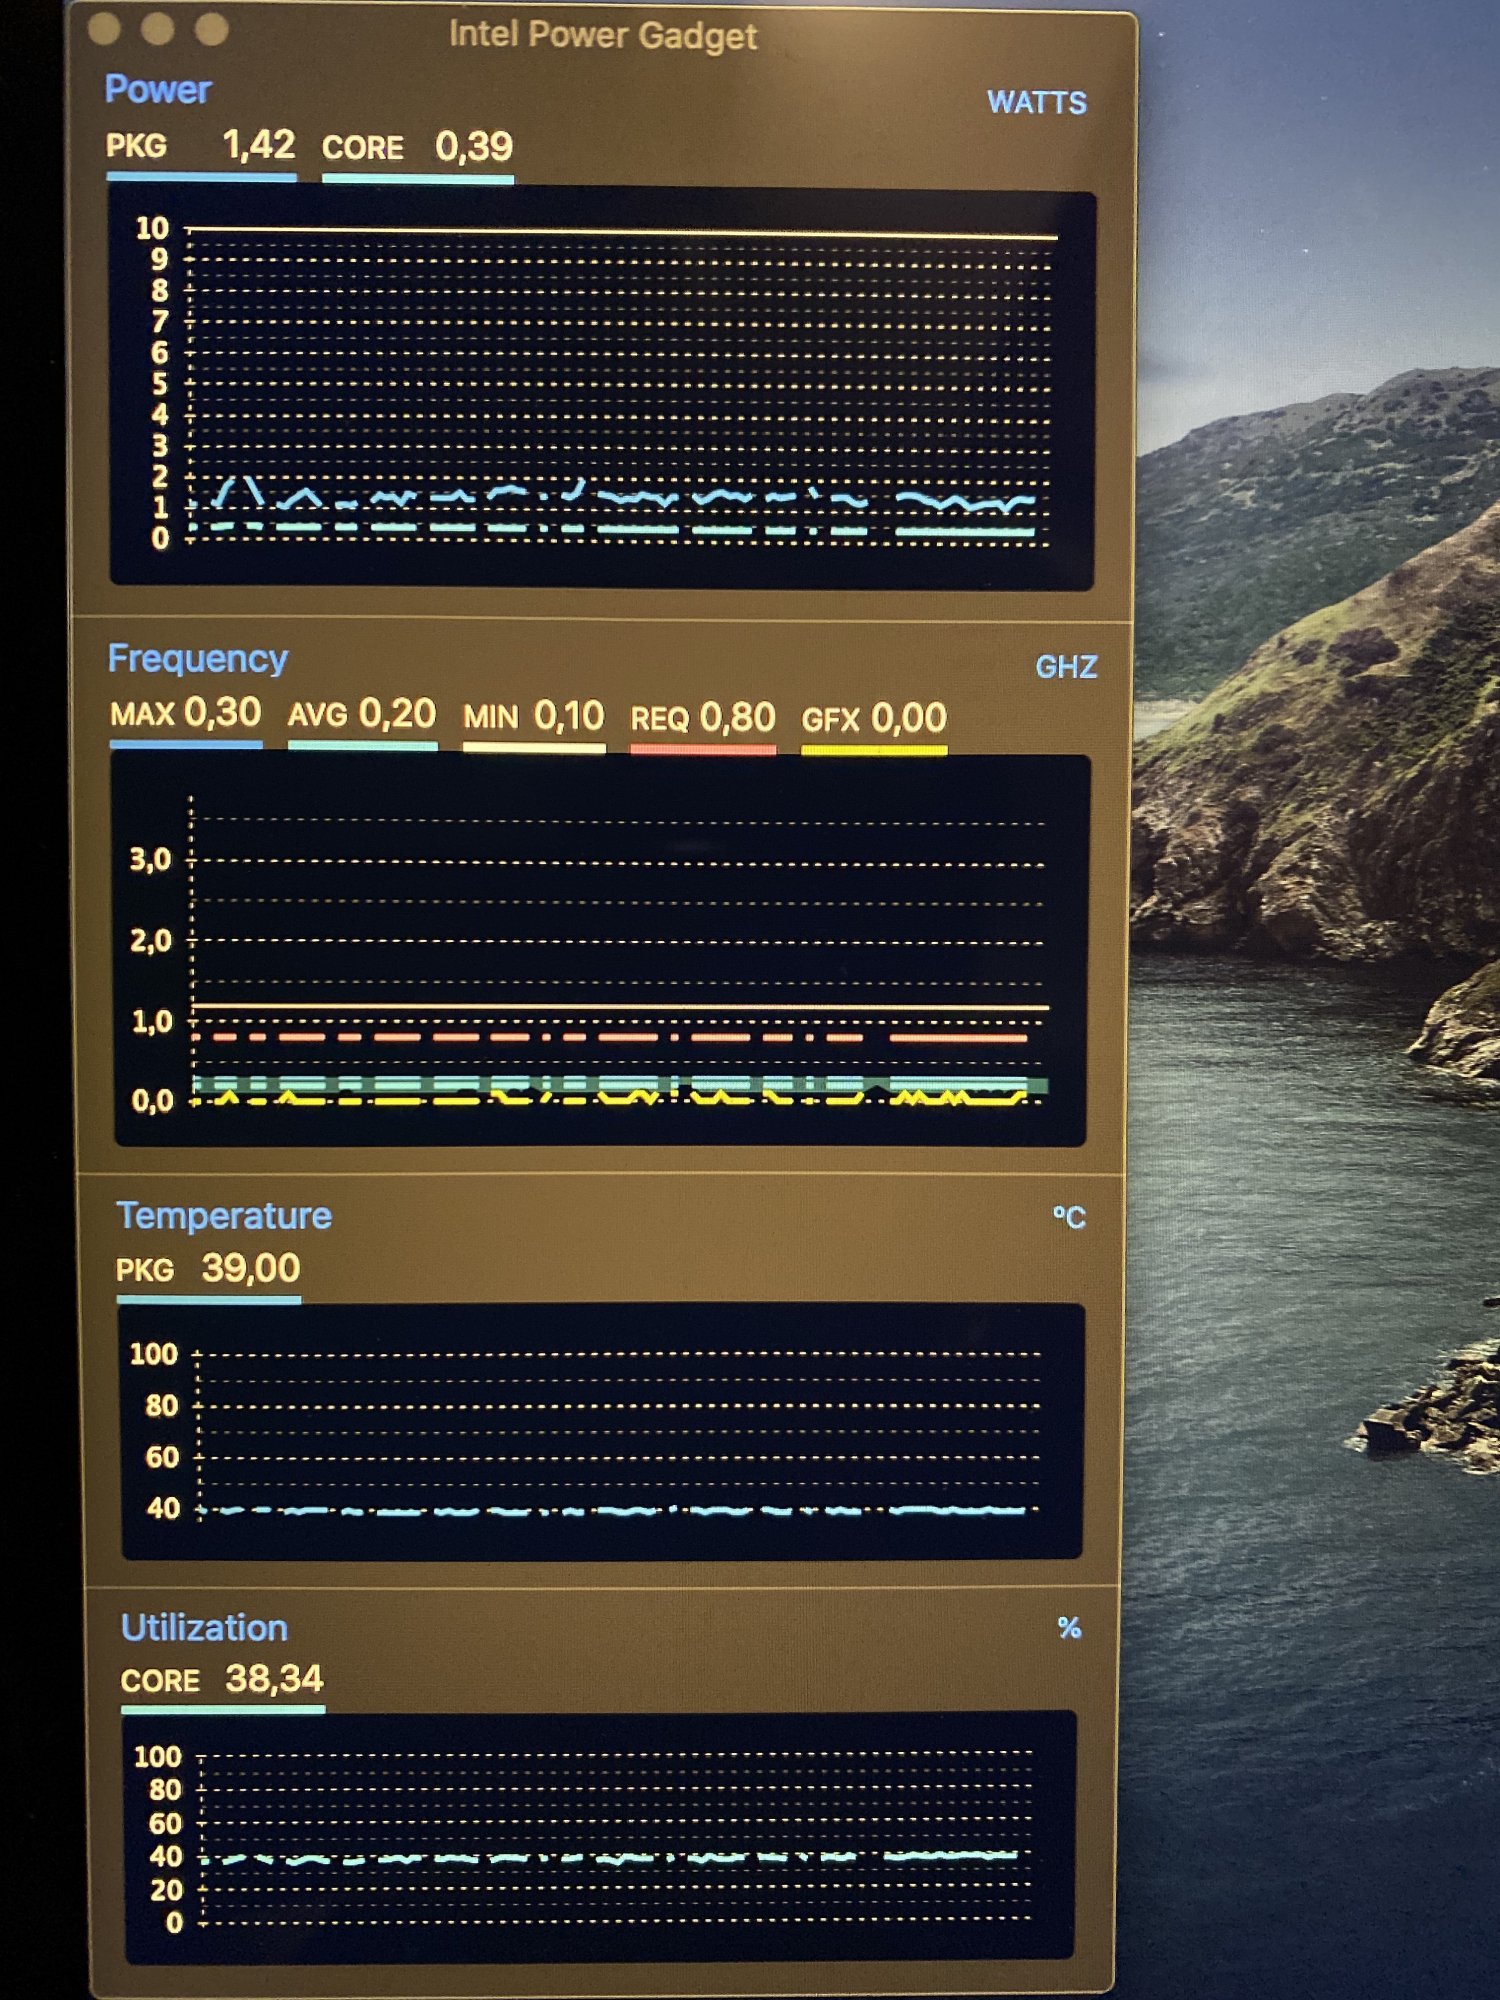This screenshot has height=2000, width=1500.
Task: Click the WATTS unit label
Action: pyautogui.click(x=1037, y=103)
